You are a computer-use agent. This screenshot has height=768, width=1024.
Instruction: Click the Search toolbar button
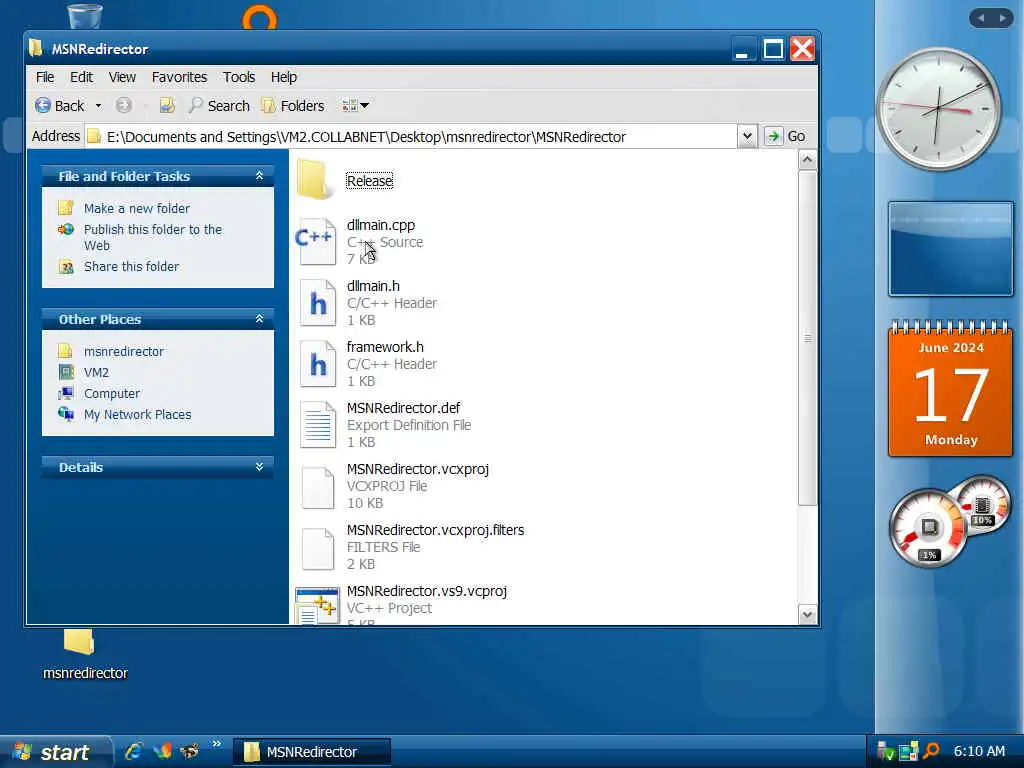tap(219, 105)
